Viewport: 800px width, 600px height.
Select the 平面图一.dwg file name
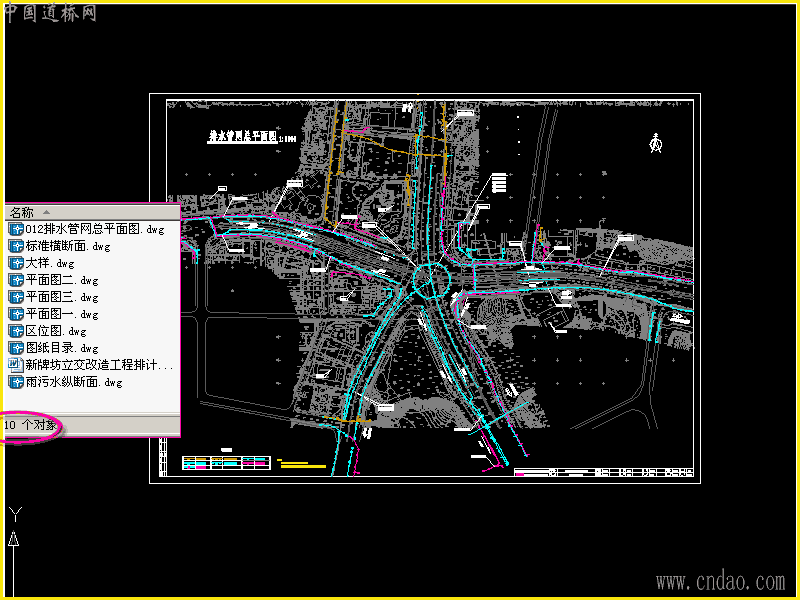click(62, 314)
